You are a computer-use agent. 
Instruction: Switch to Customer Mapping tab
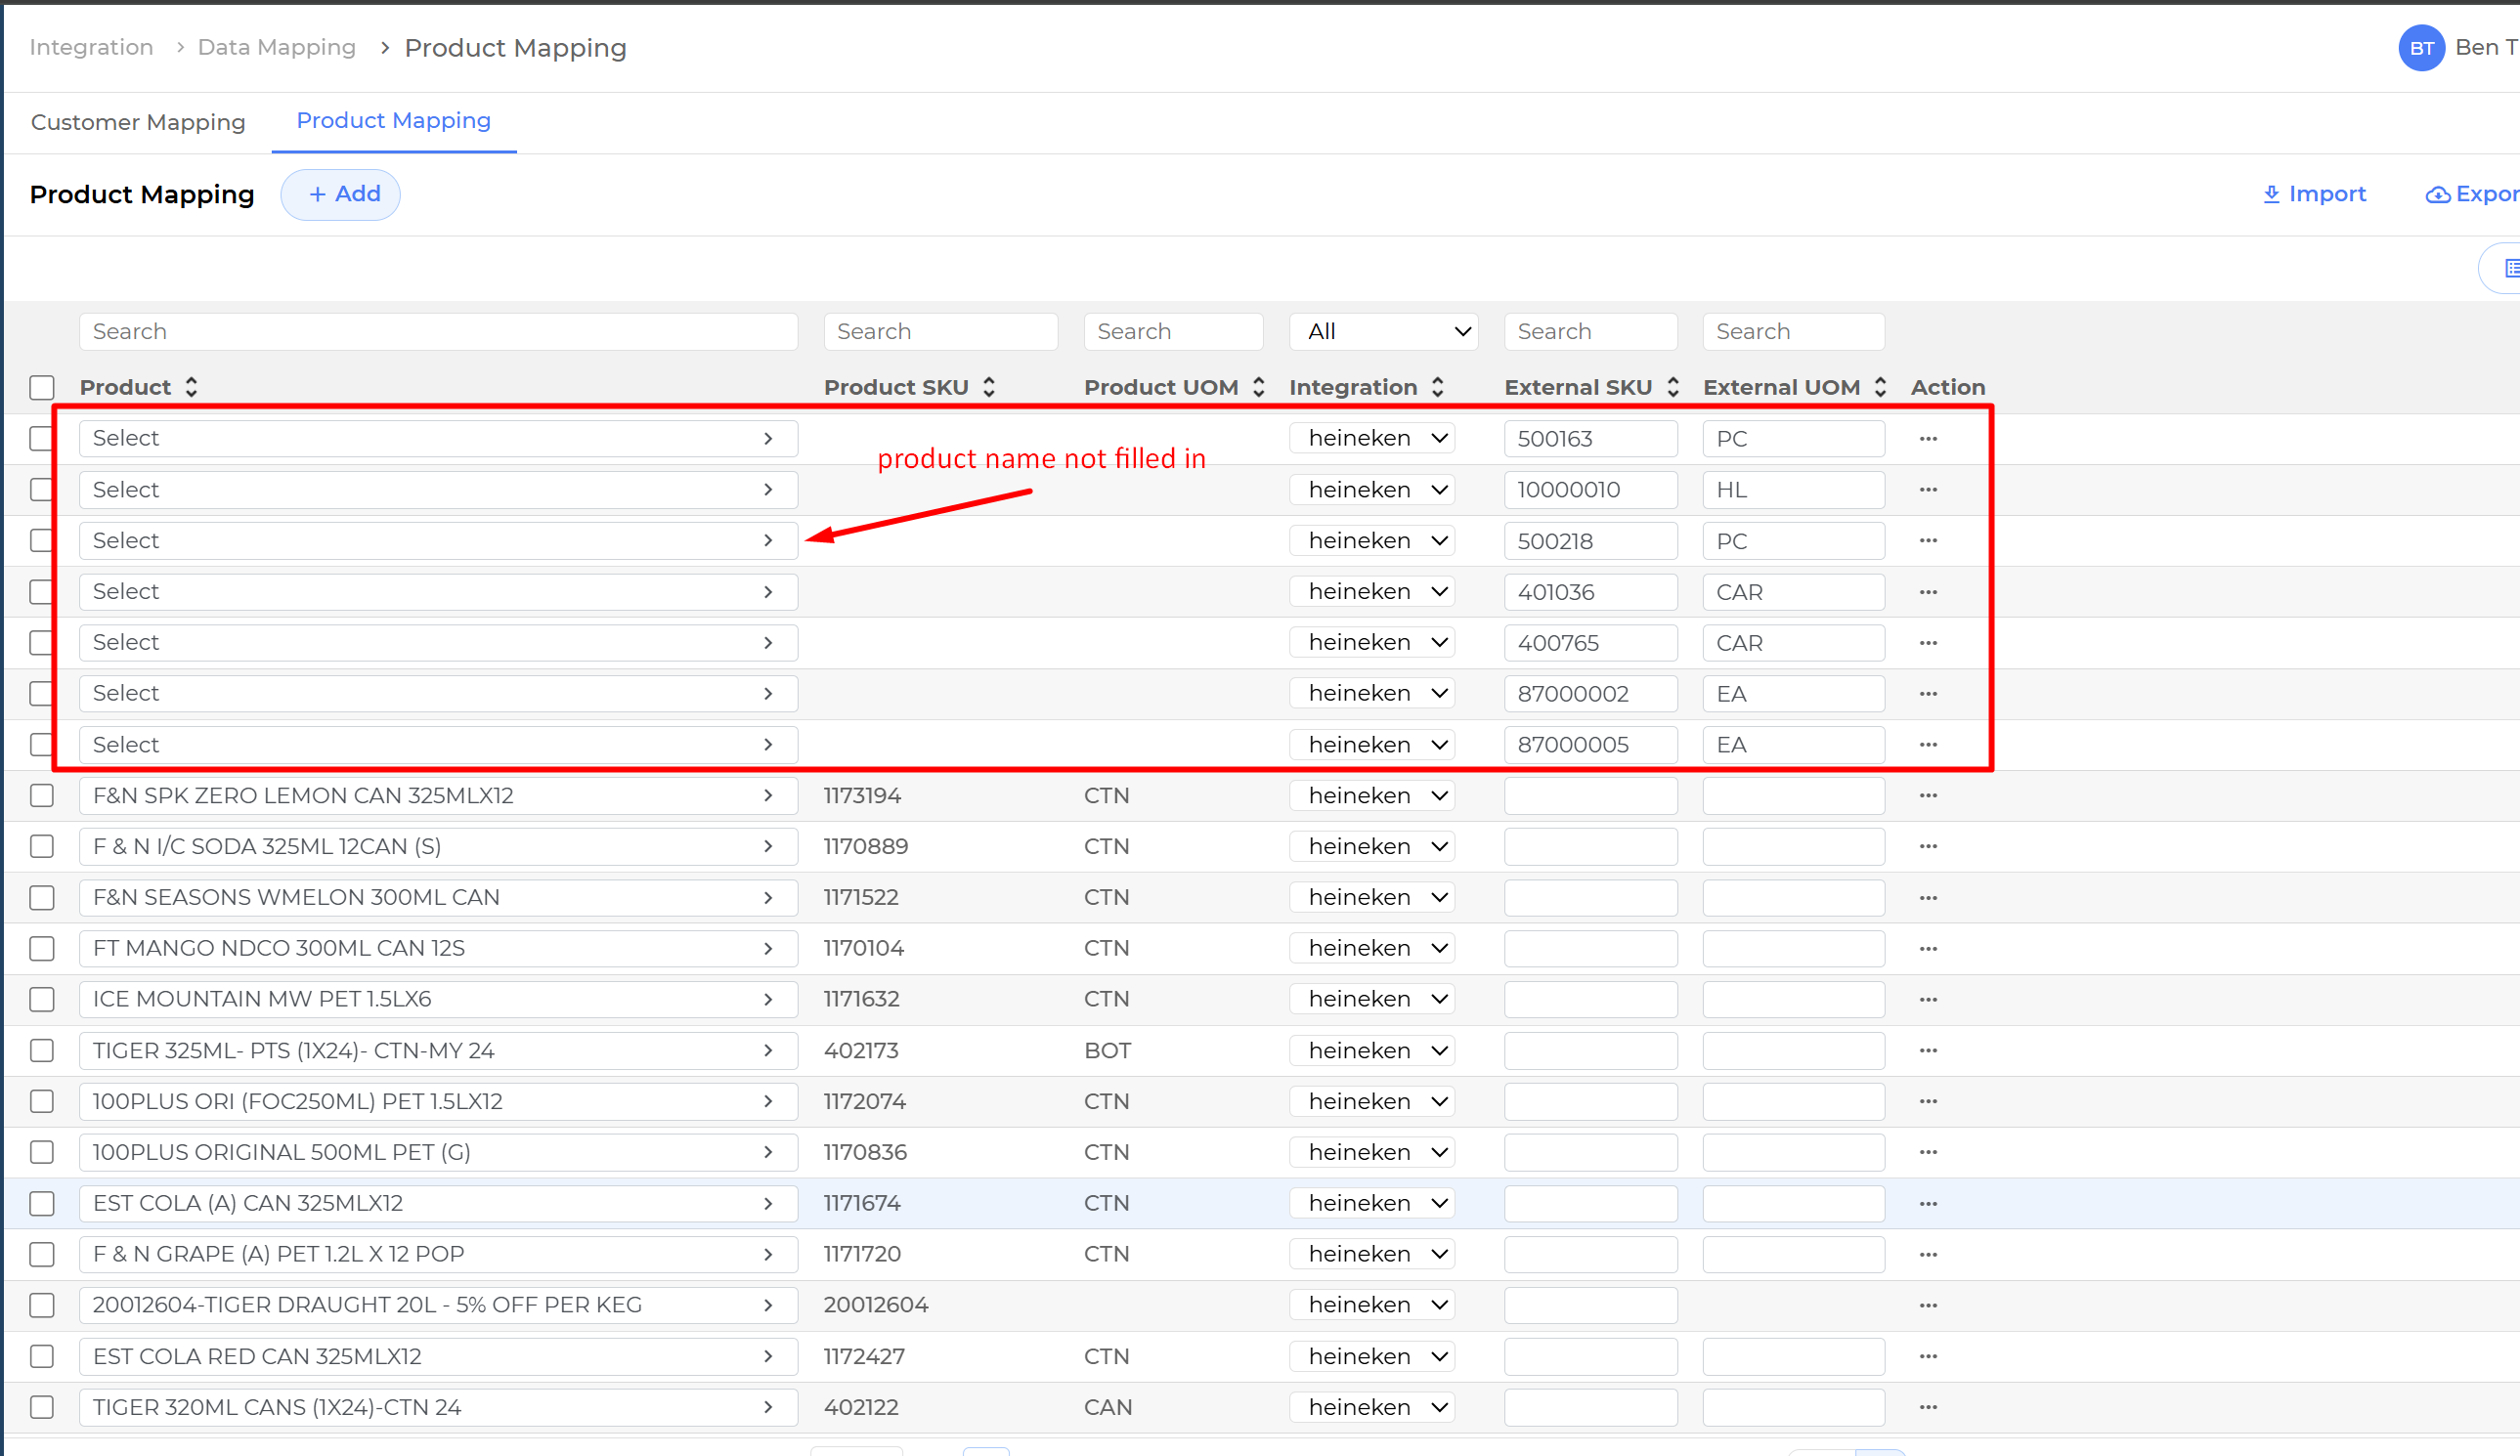pyautogui.click(x=138, y=122)
